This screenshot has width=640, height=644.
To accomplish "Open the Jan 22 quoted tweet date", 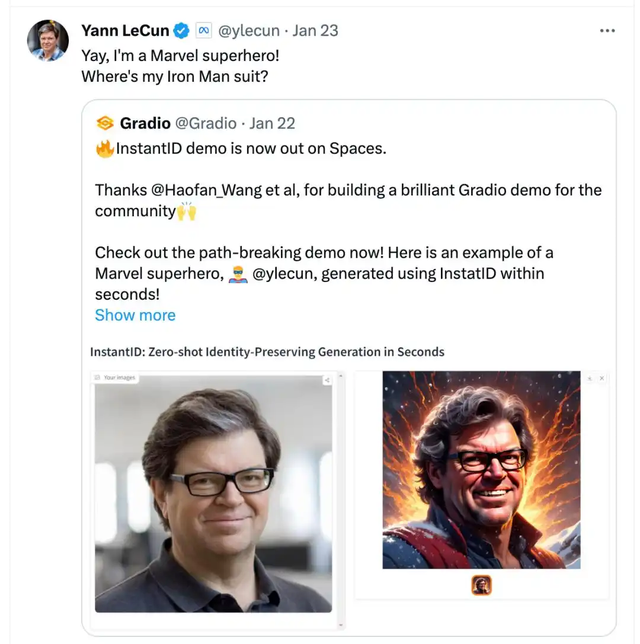I will coord(274,123).
